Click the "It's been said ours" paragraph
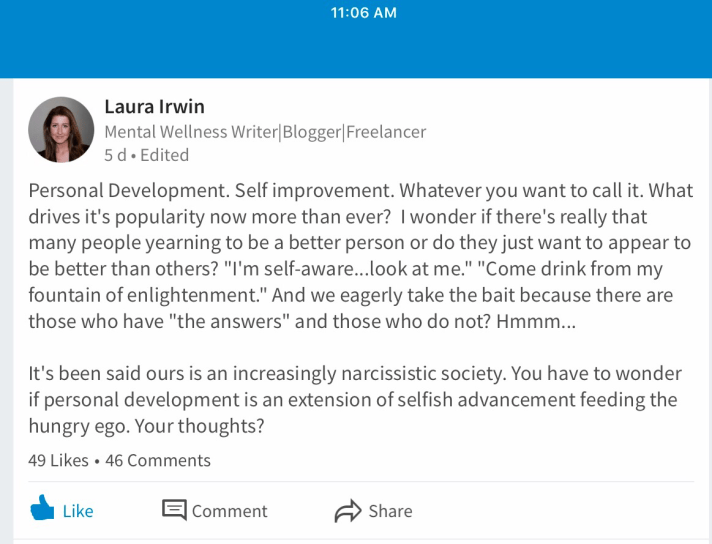The width and height of the screenshot is (712, 544). click(354, 374)
